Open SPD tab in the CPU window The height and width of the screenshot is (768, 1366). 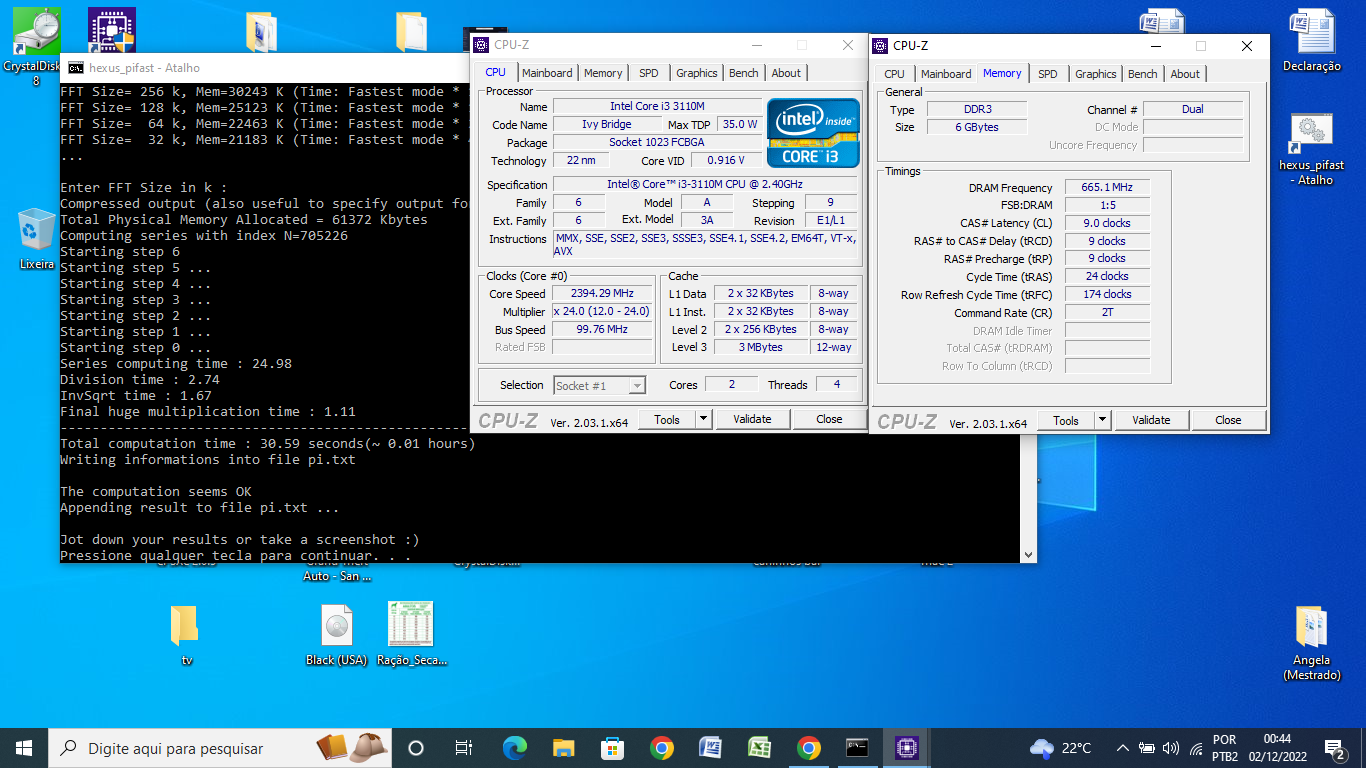[x=649, y=73]
